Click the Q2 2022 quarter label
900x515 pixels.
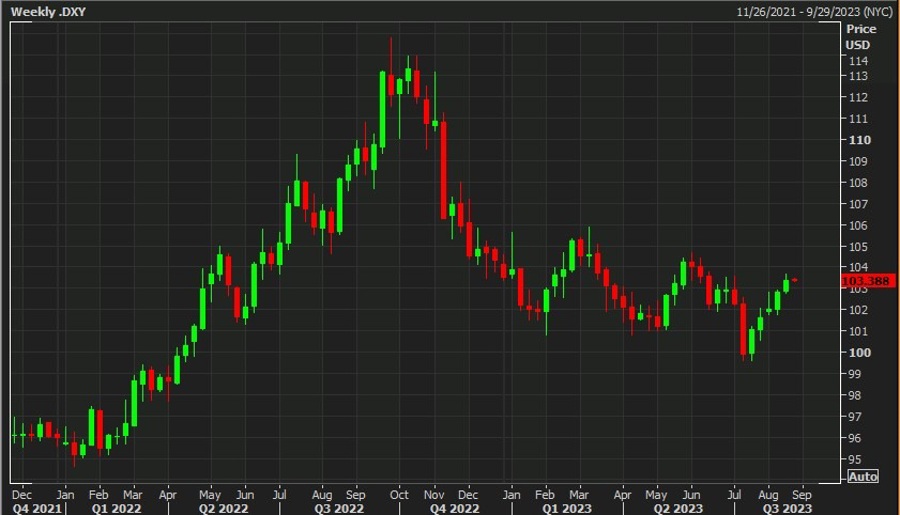tap(223, 509)
